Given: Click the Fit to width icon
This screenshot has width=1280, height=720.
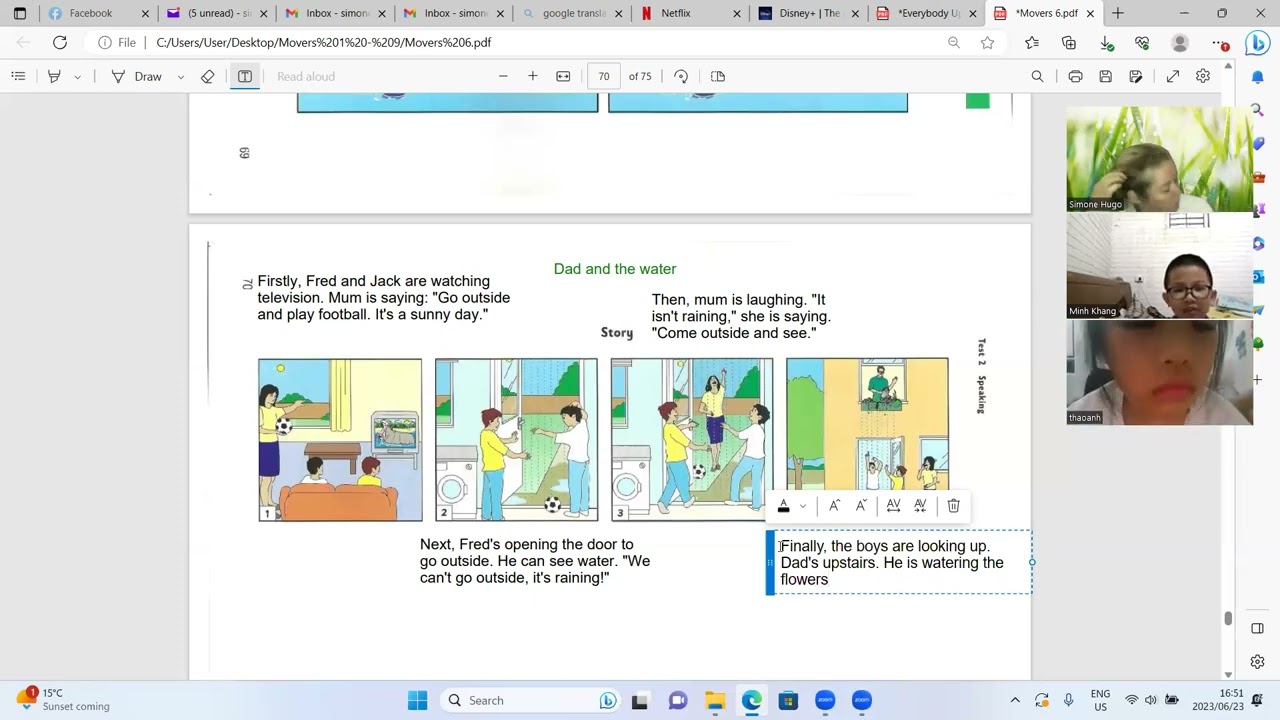Looking at the screenshot, I should point(563,76).
